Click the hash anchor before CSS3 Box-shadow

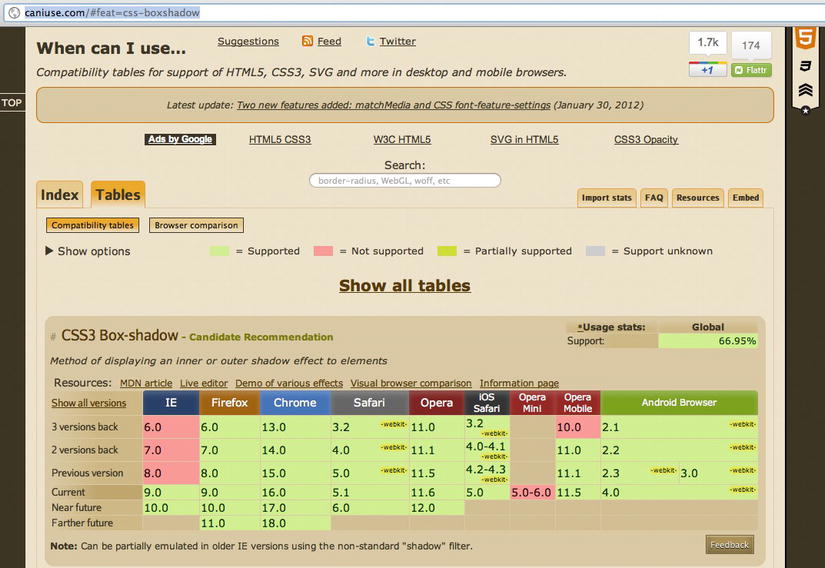(53, 337)
